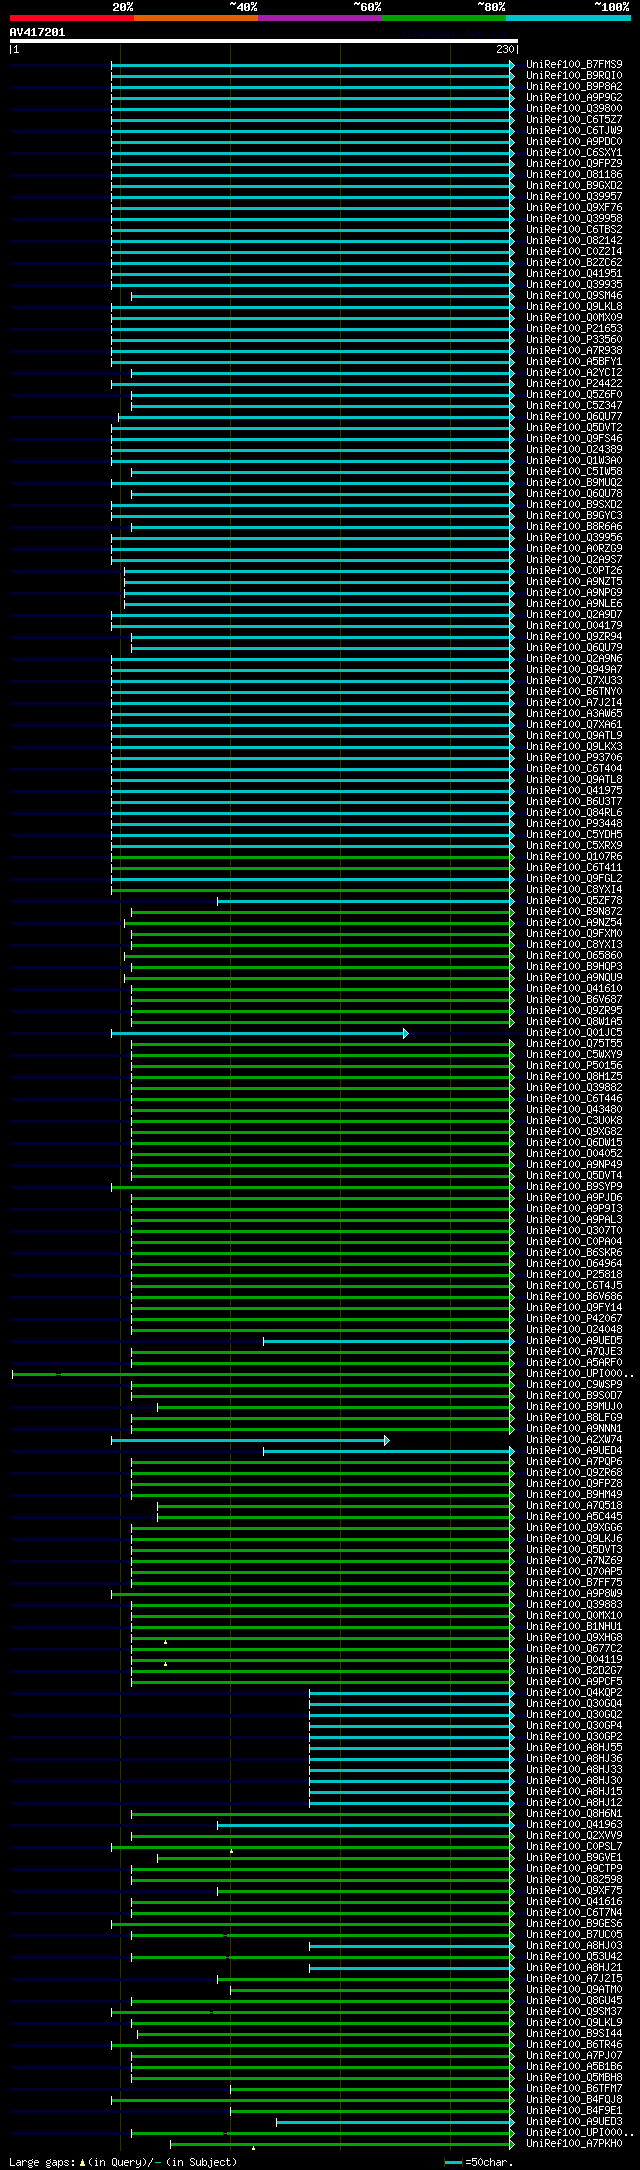Select label UniRef100_P50156
Screen dimensions: 640x2170
click(x=574, y=1066)
